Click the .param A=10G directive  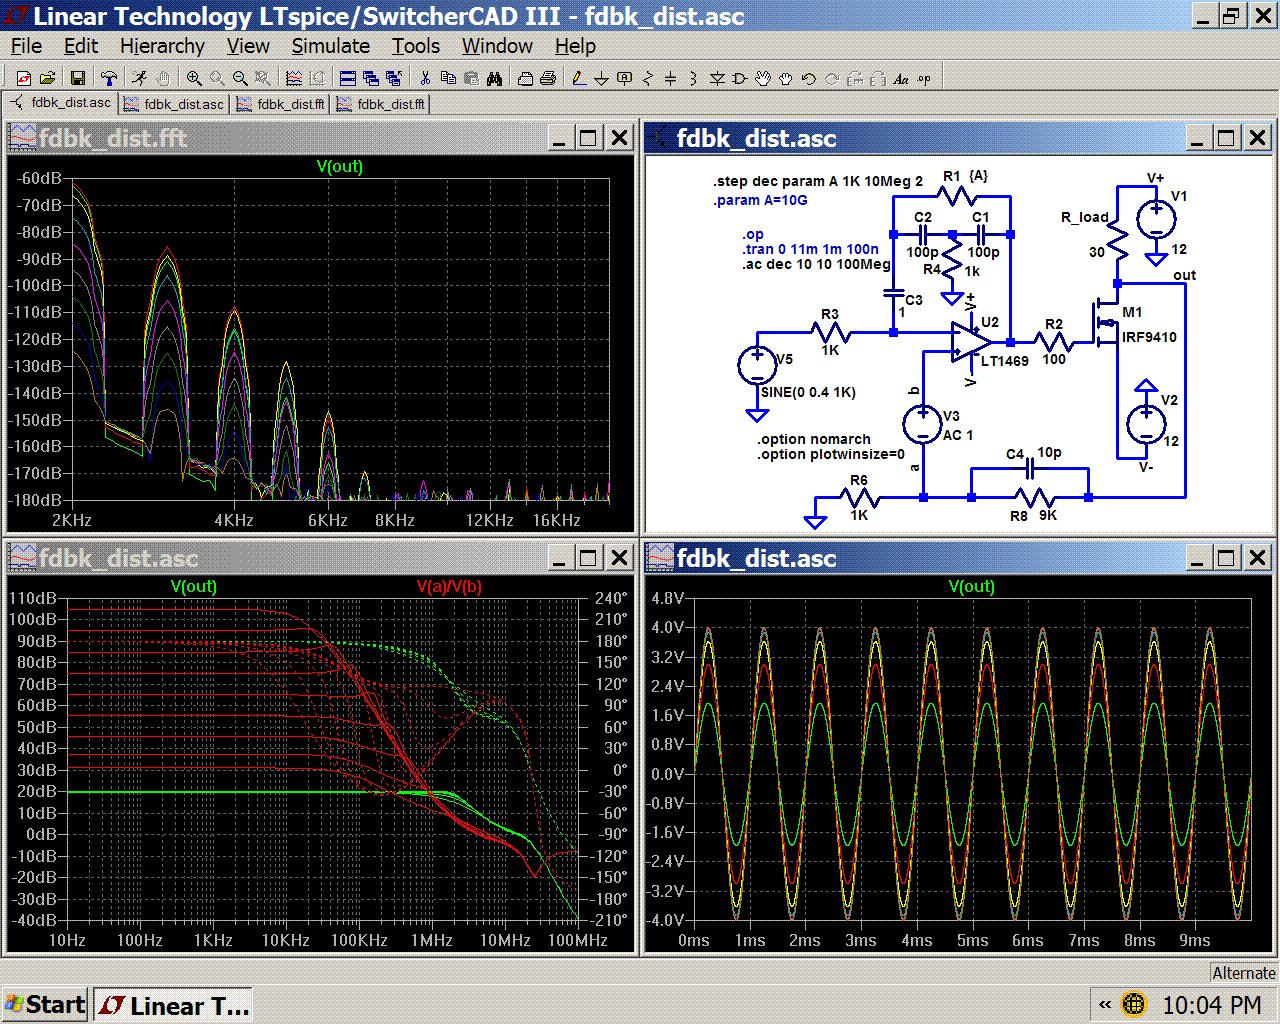click(x=760, y=200)
